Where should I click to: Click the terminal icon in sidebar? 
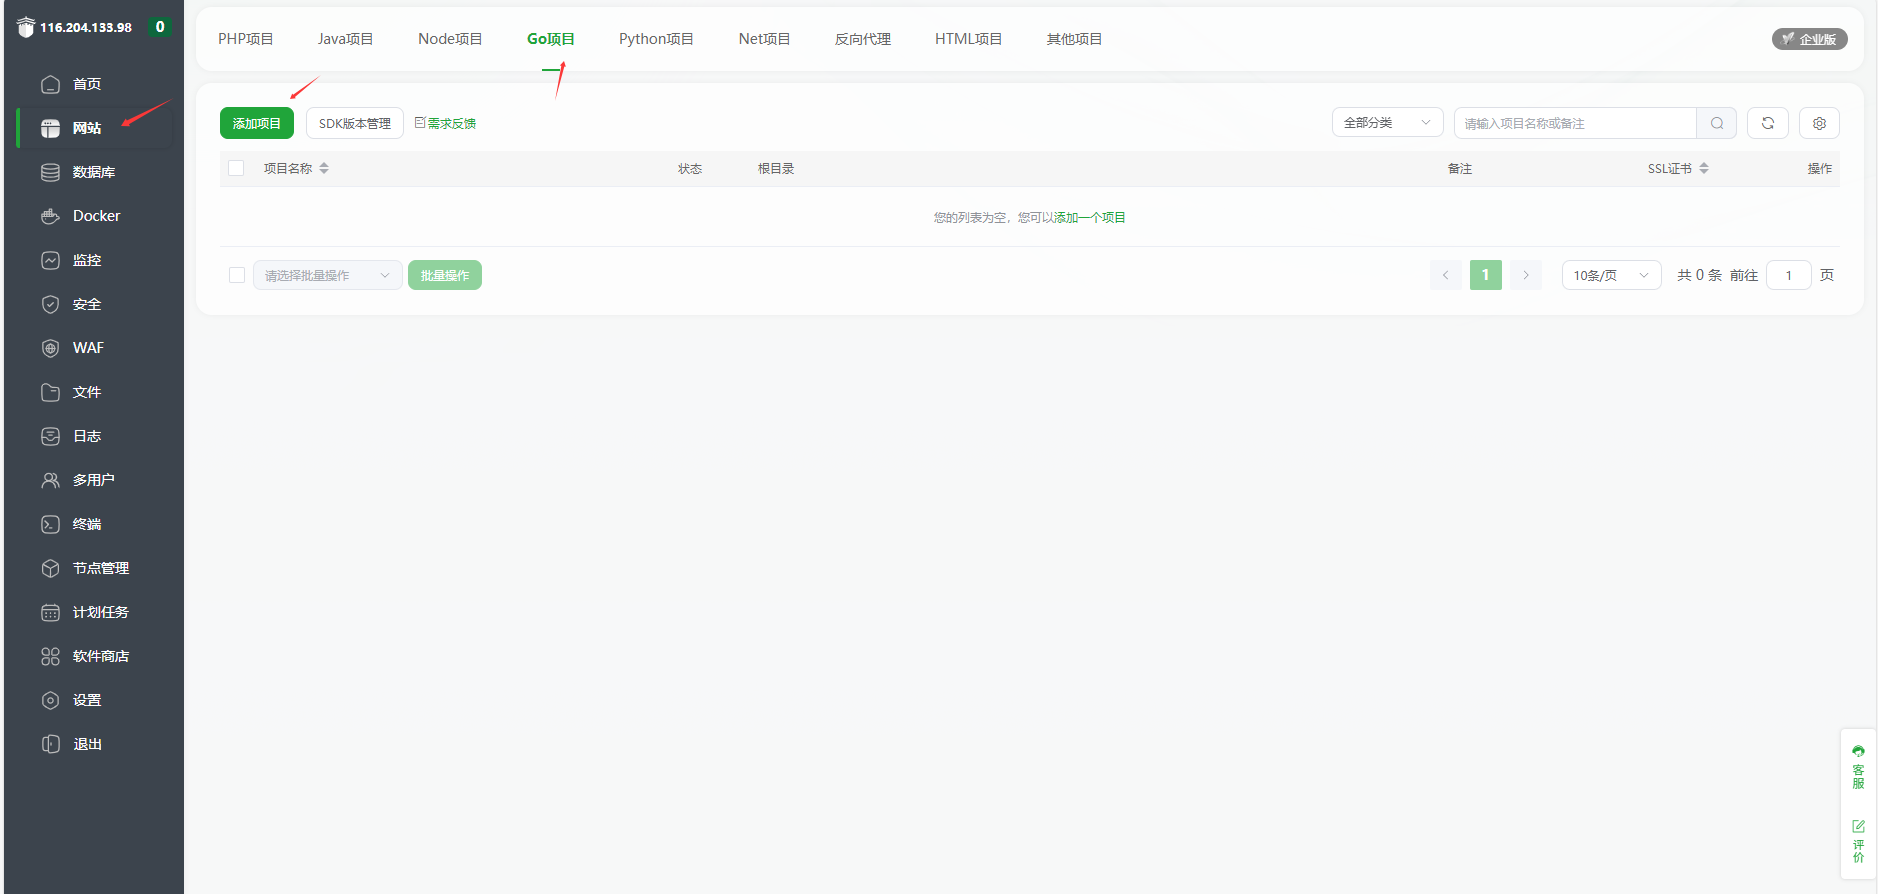[x=50, y=524]
